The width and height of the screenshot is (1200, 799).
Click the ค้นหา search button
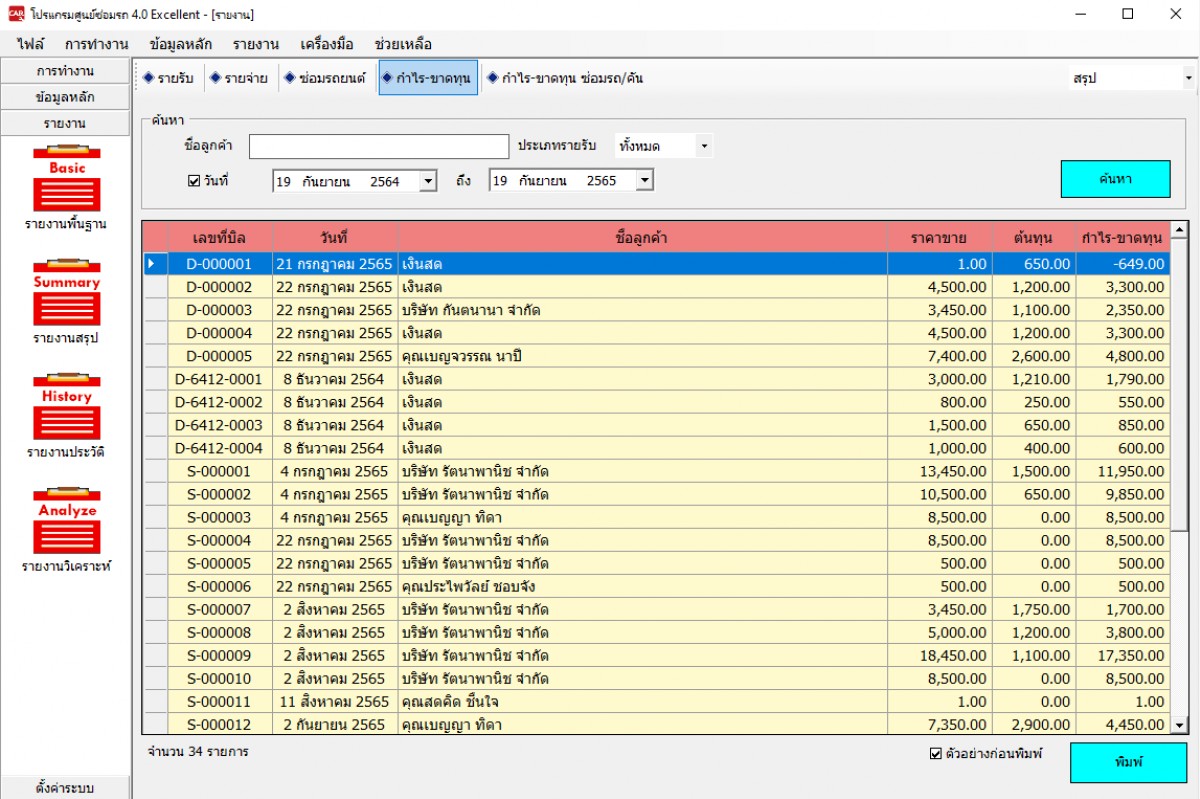pyautogui.click(x=1115, y=179)
